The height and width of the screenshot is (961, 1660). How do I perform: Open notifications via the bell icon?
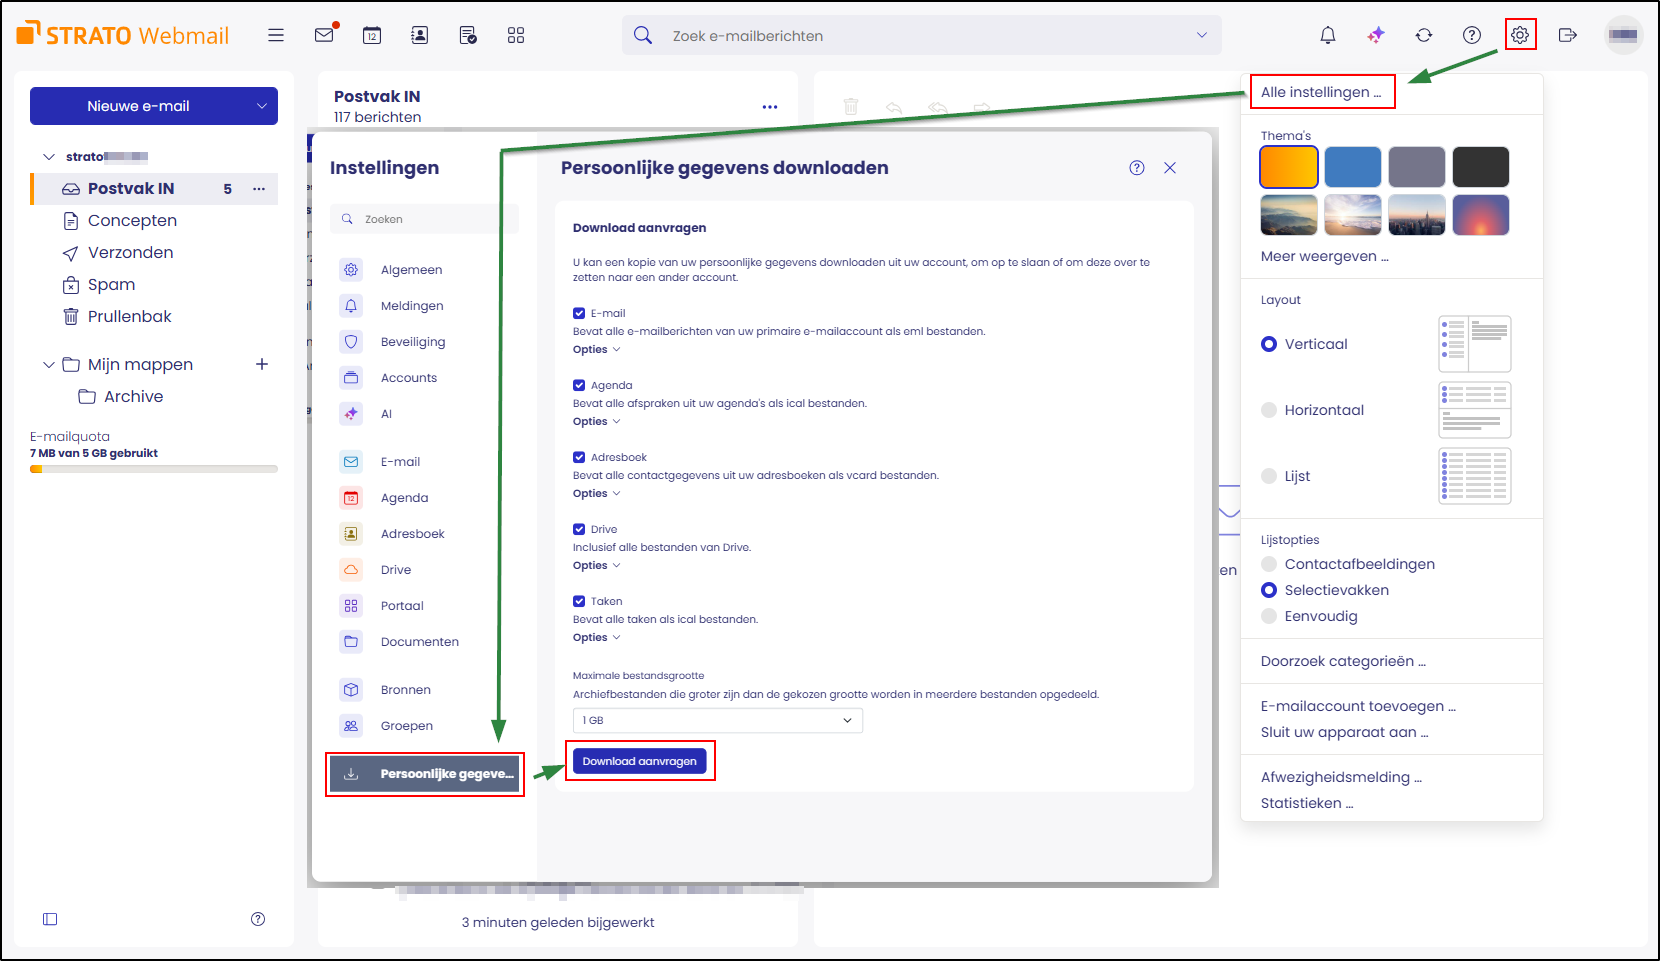(x=1327, y=34)
